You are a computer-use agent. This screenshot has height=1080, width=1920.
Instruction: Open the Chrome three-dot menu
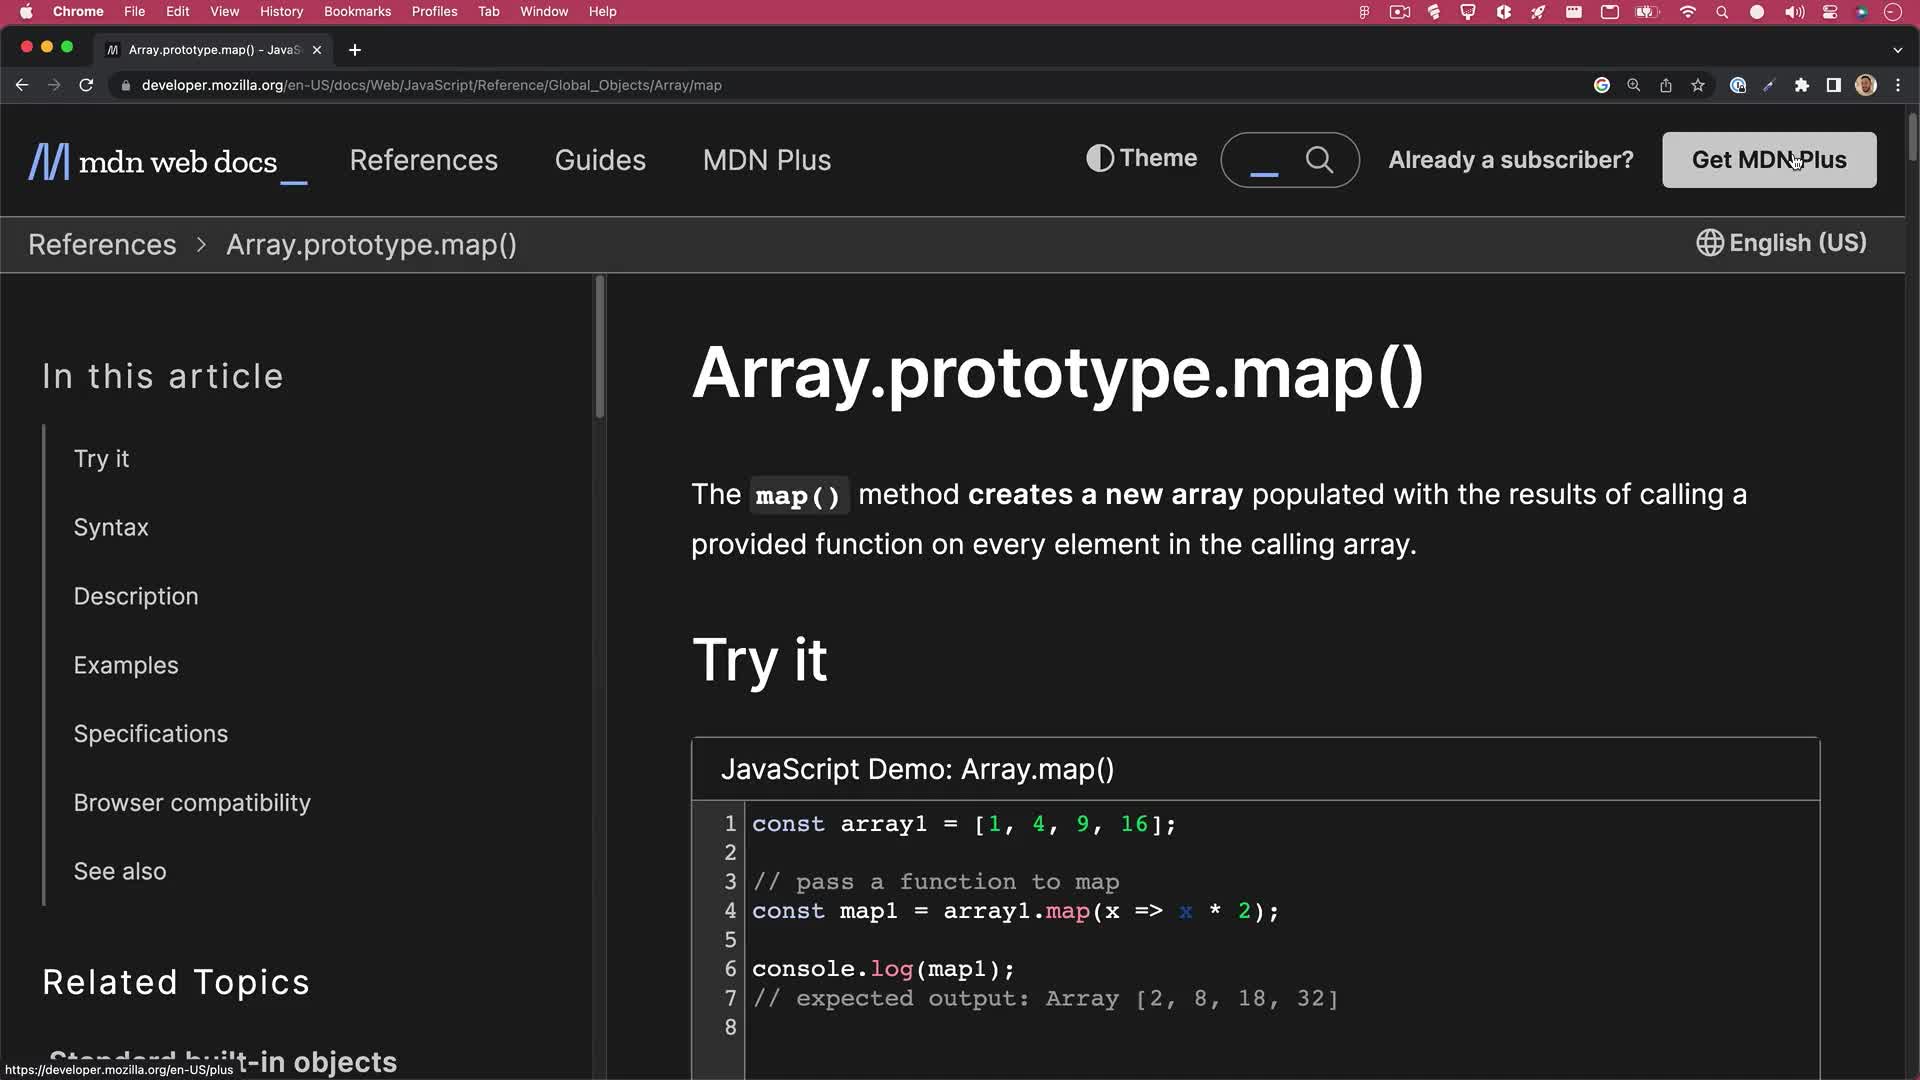[1898, 85]
